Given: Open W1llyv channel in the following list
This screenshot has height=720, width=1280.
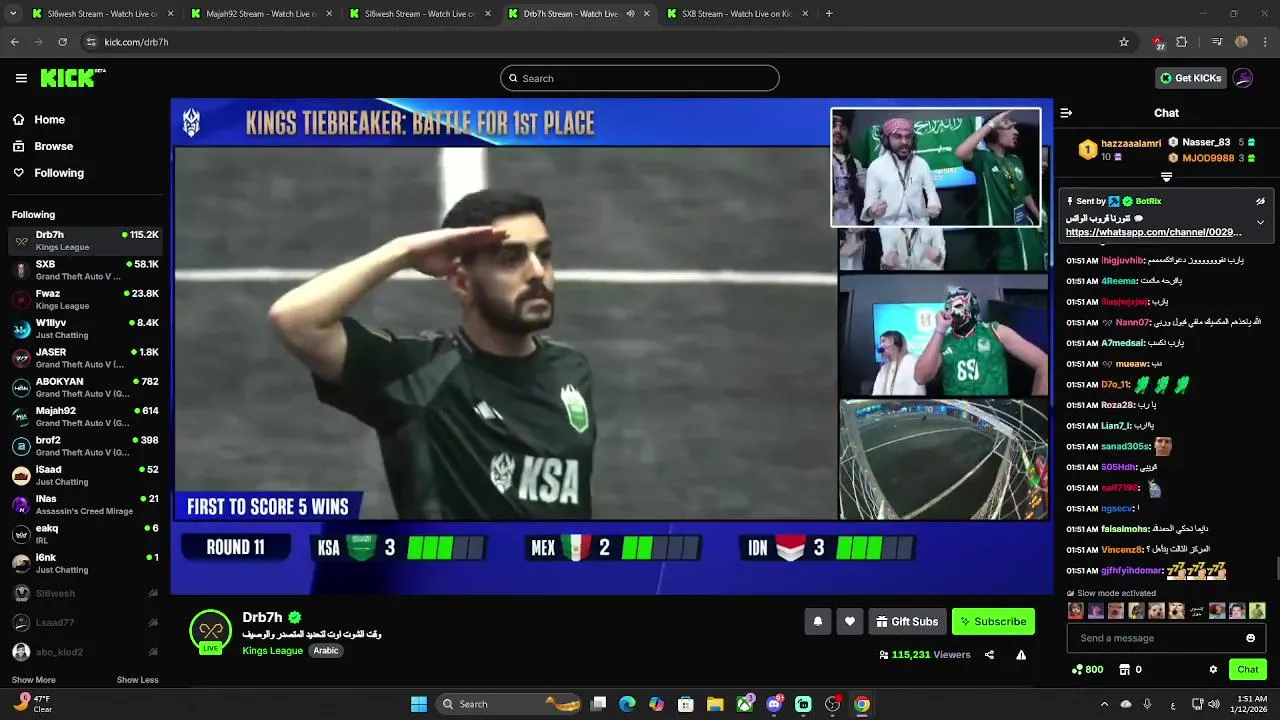Looking at the screenshot, I should (x=85, y=328).
